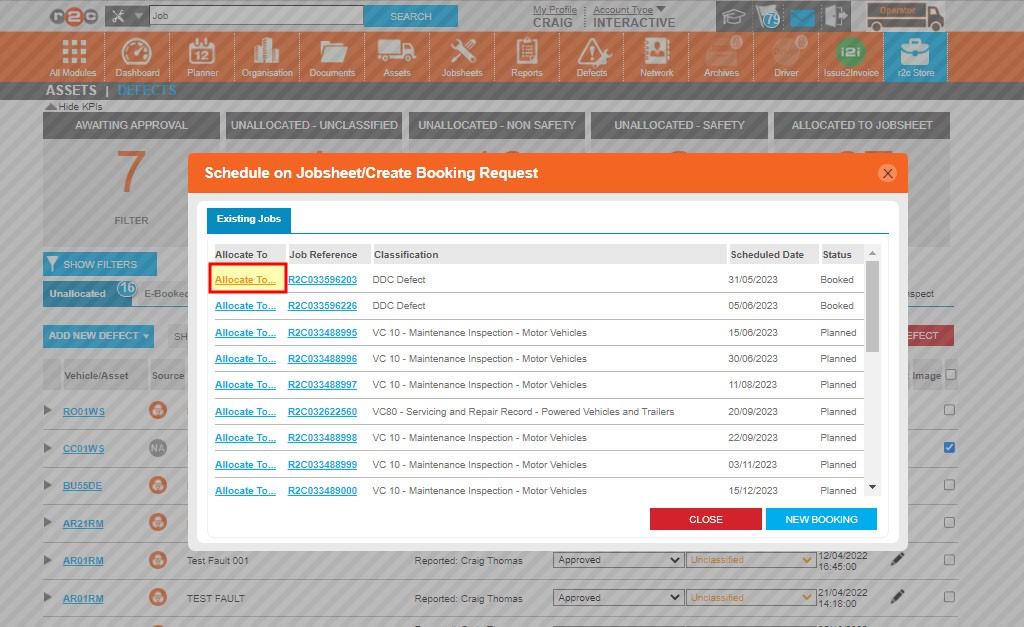Open the Approved status dropdown
Image resolution: width=1024 pixels, height=627 pixels.
[x=617, y=560]
